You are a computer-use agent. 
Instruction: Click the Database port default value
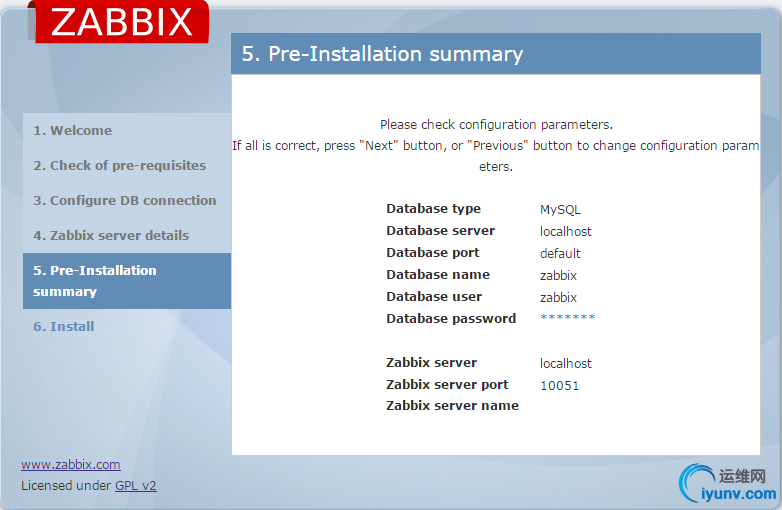[560, 254]
